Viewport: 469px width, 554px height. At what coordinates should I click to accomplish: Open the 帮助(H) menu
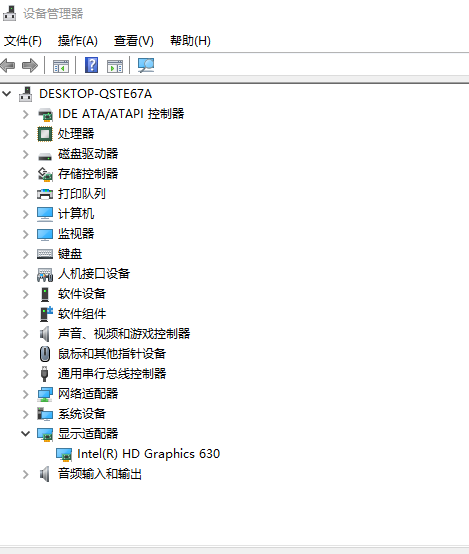coord(190,41)
